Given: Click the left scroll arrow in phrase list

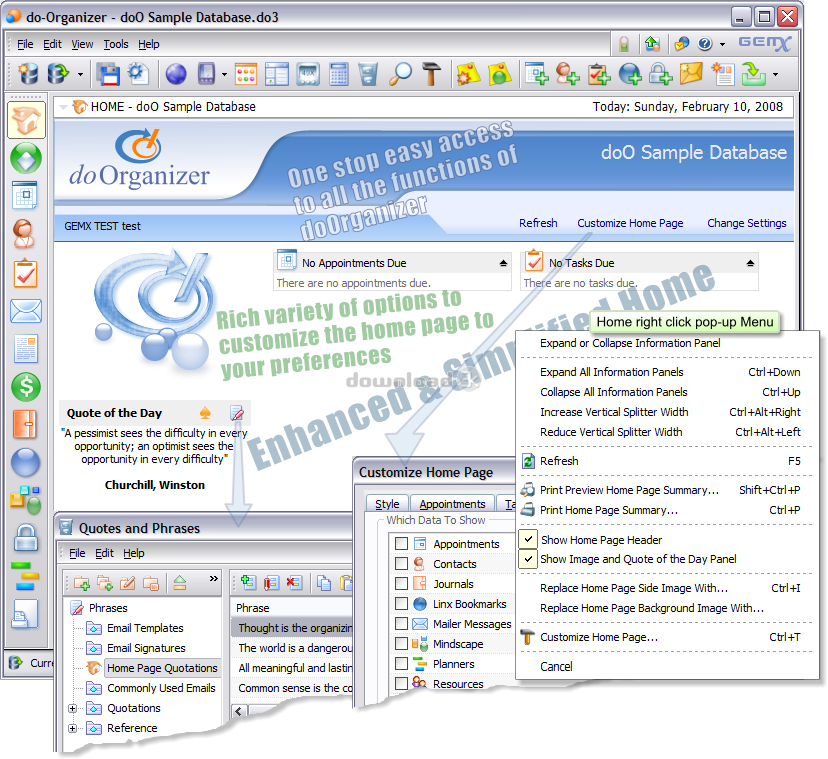Looking at the screenshot, I should click(239, 711).
